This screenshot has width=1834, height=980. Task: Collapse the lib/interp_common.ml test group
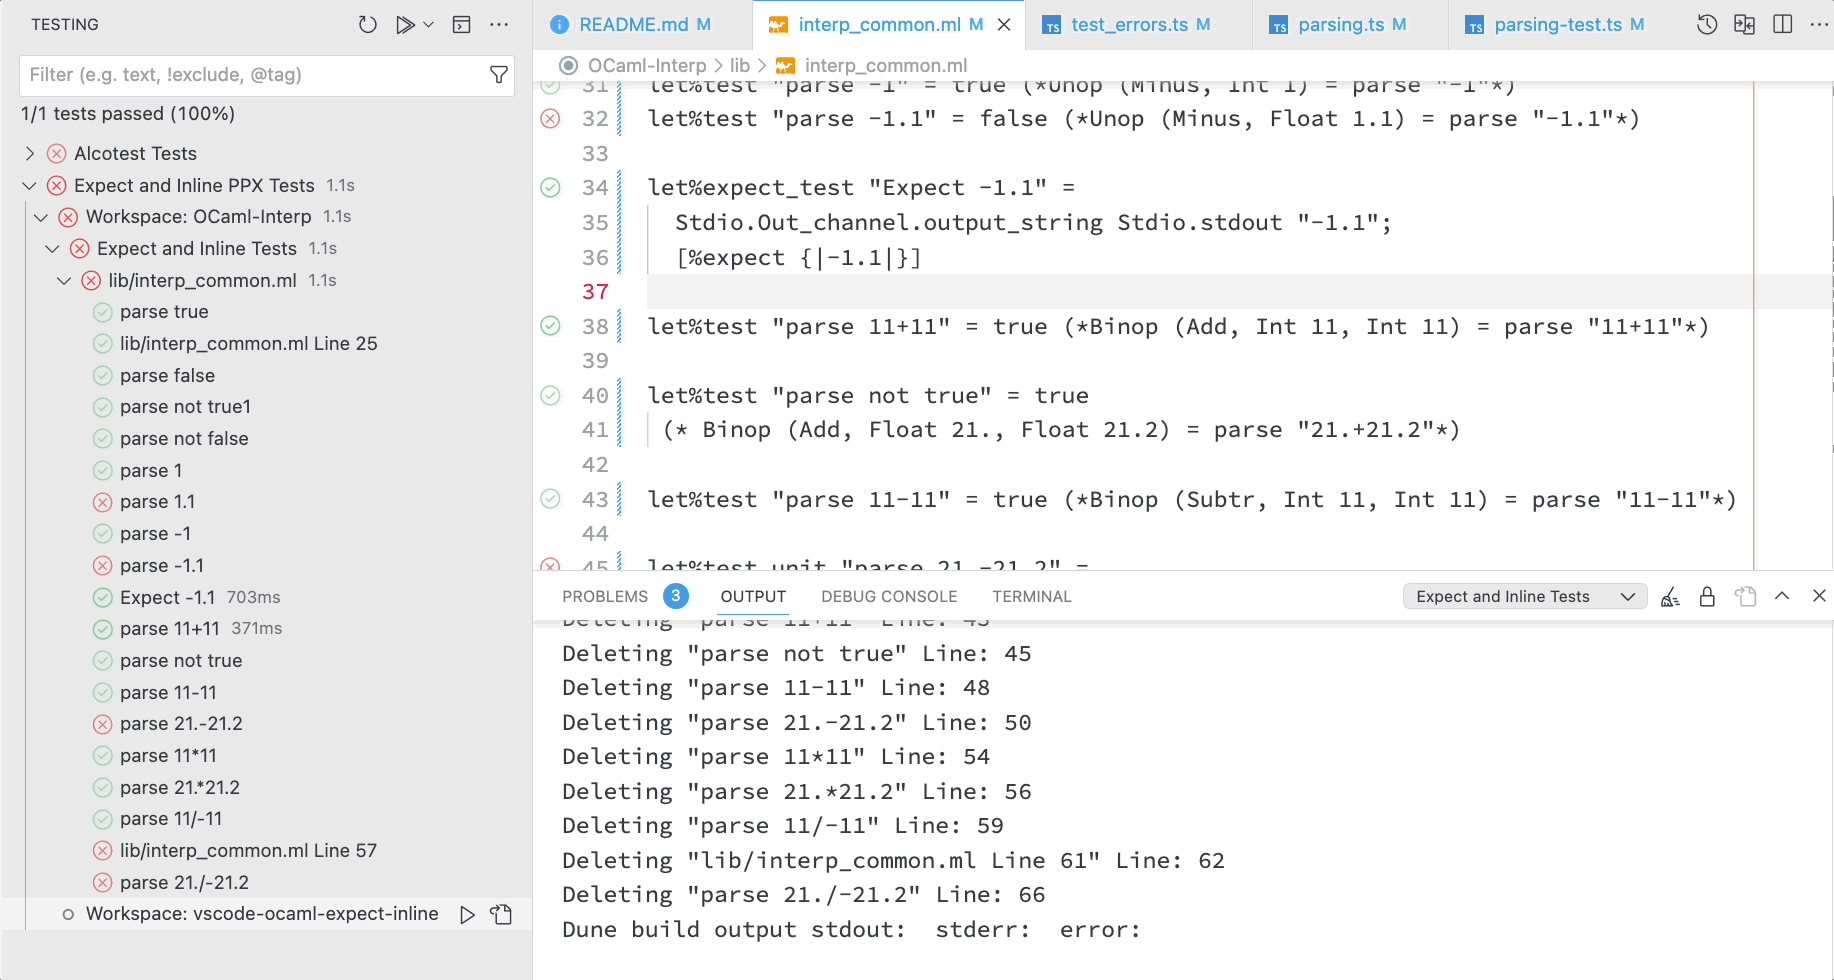pyautogui.click(x=64, y=280)
